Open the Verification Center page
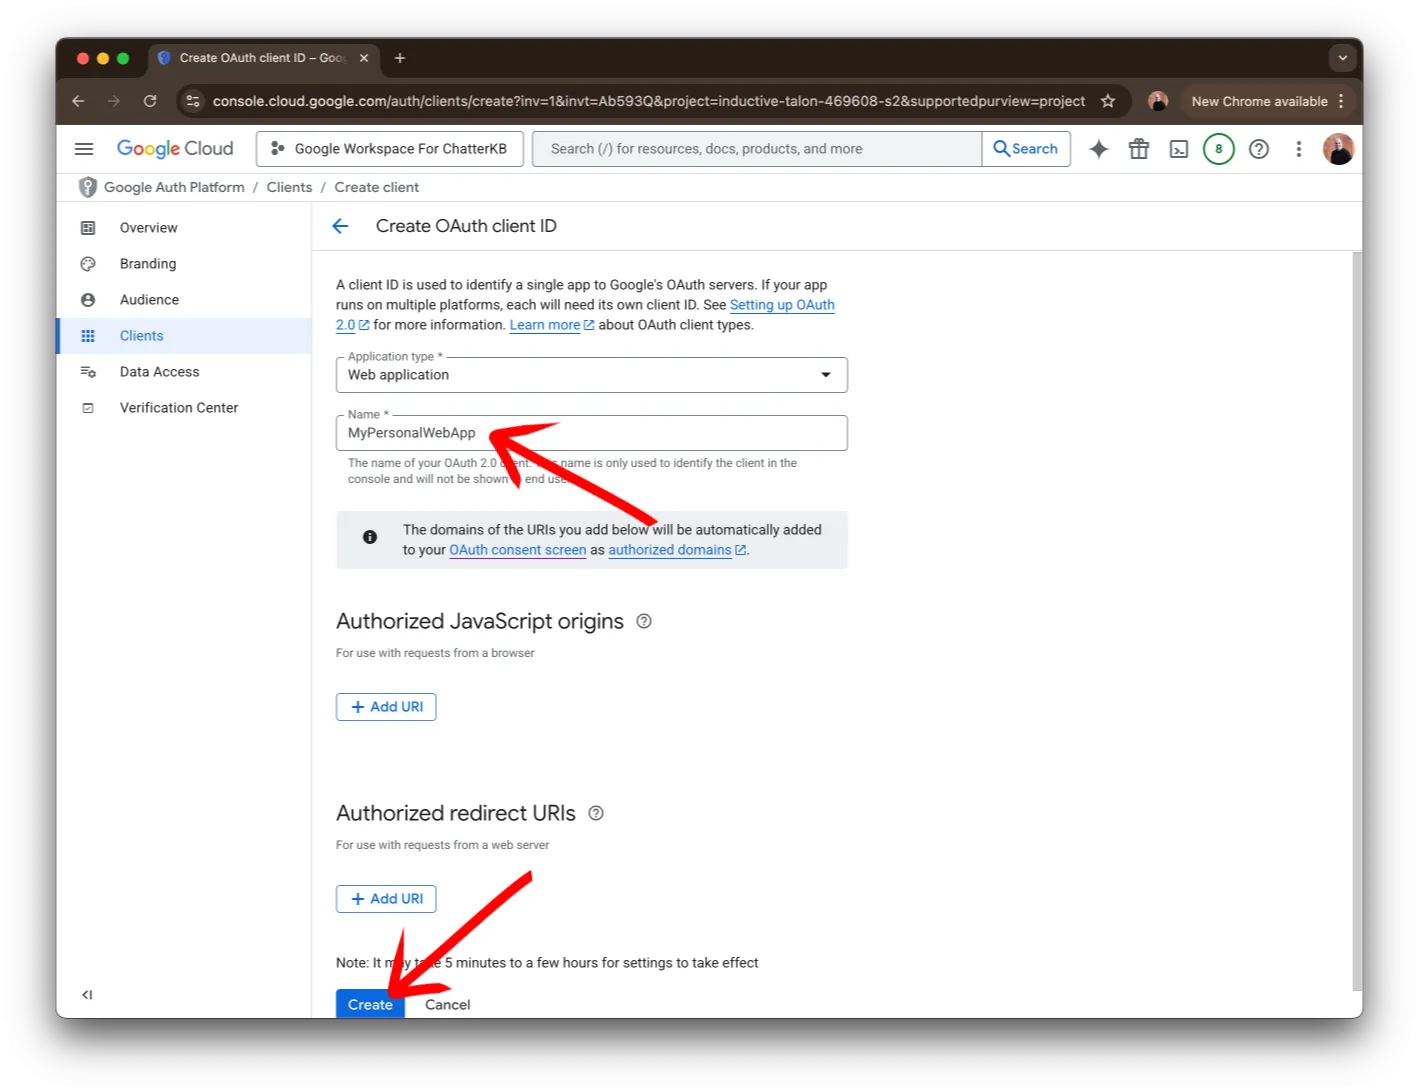 (x=184, y=408)
